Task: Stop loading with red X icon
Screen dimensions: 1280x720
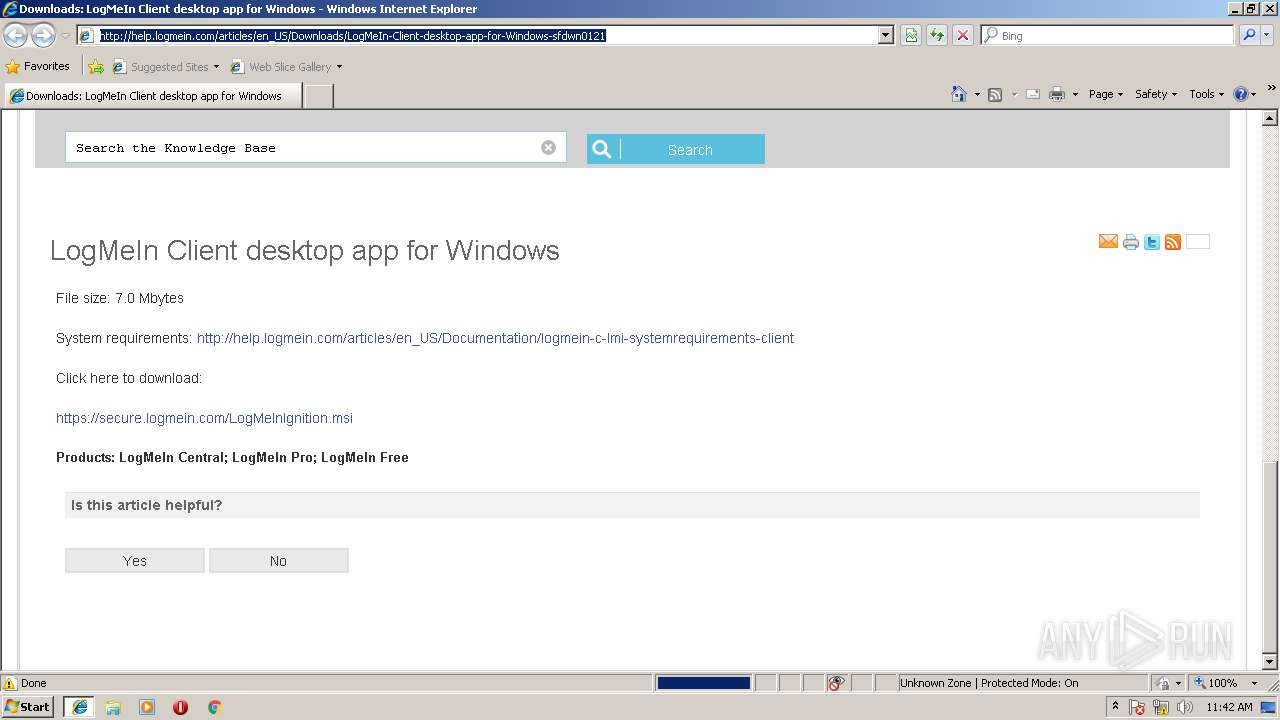Action: pyautogui.click(x=963, y=35)
